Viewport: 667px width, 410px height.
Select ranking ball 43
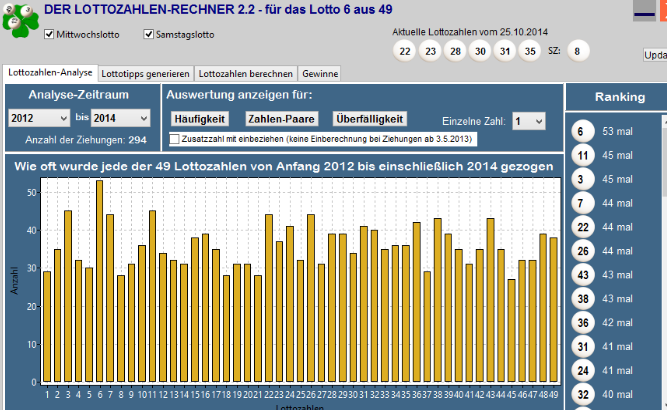pyautogui.click(x=582, y=275)
